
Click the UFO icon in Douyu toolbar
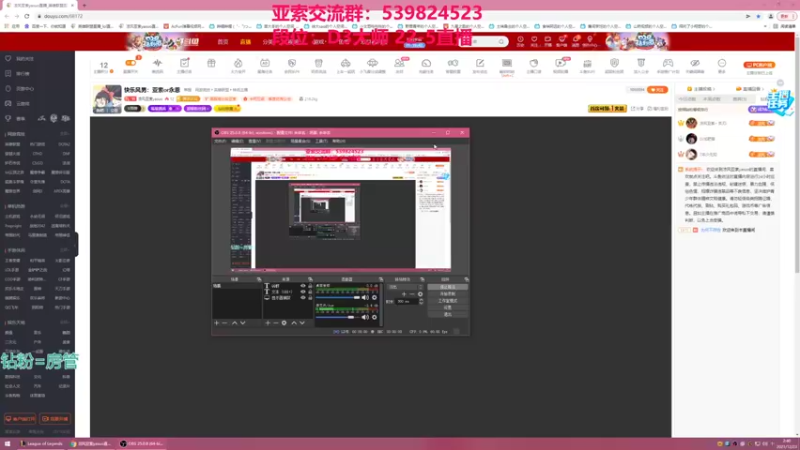click(x=372, y=63)
